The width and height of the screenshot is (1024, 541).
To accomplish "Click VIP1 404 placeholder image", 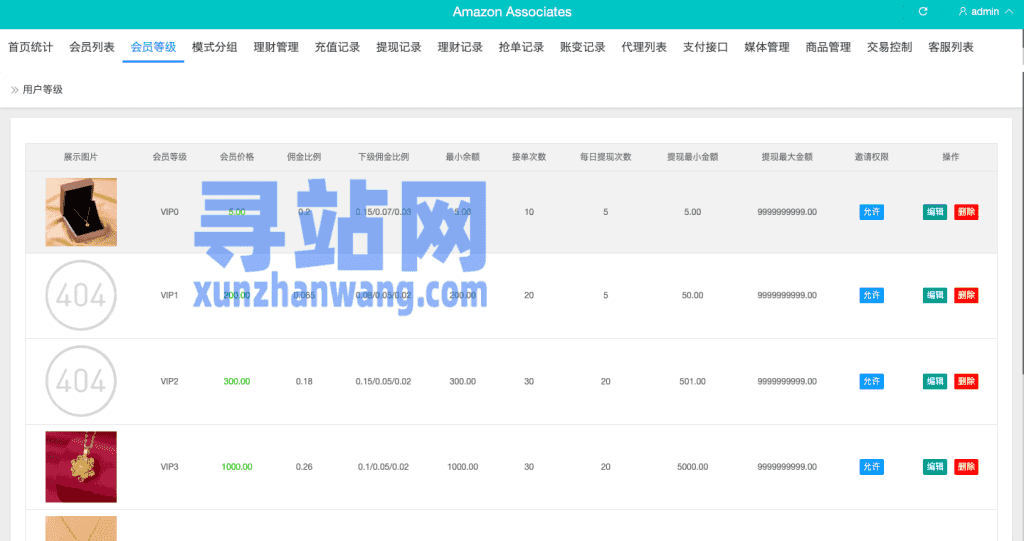I will (x=81, y=295).
